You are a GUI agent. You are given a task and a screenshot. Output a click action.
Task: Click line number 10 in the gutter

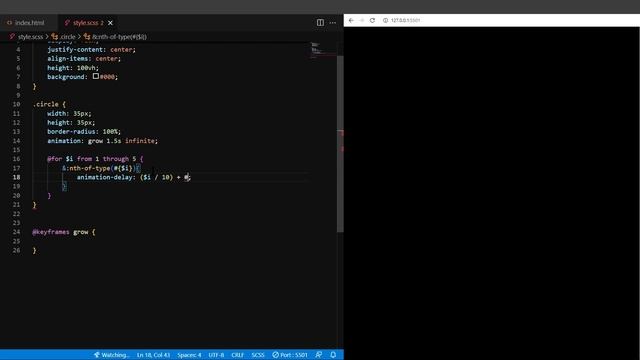(x=16, y=104)
